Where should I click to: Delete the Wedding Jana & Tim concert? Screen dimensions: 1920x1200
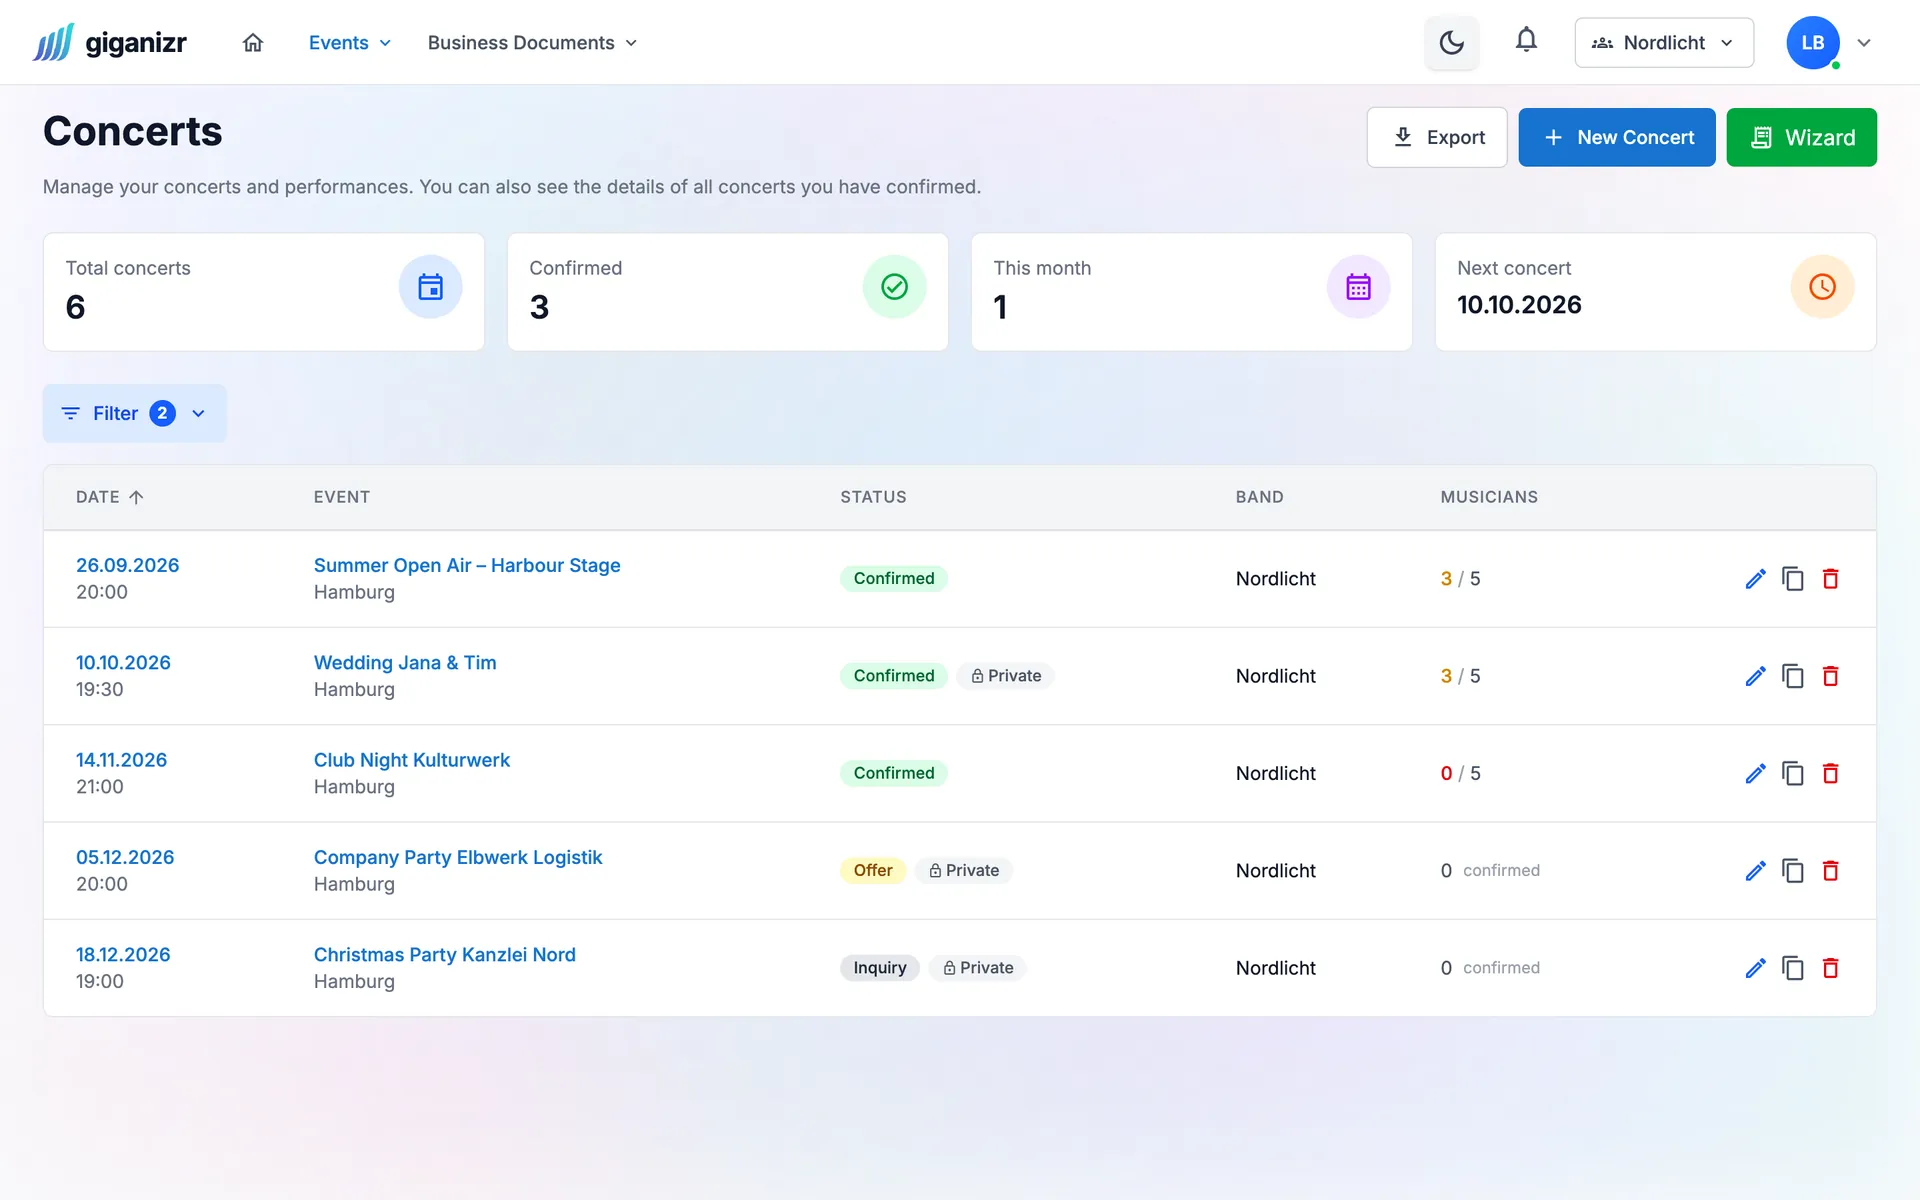1831,676
